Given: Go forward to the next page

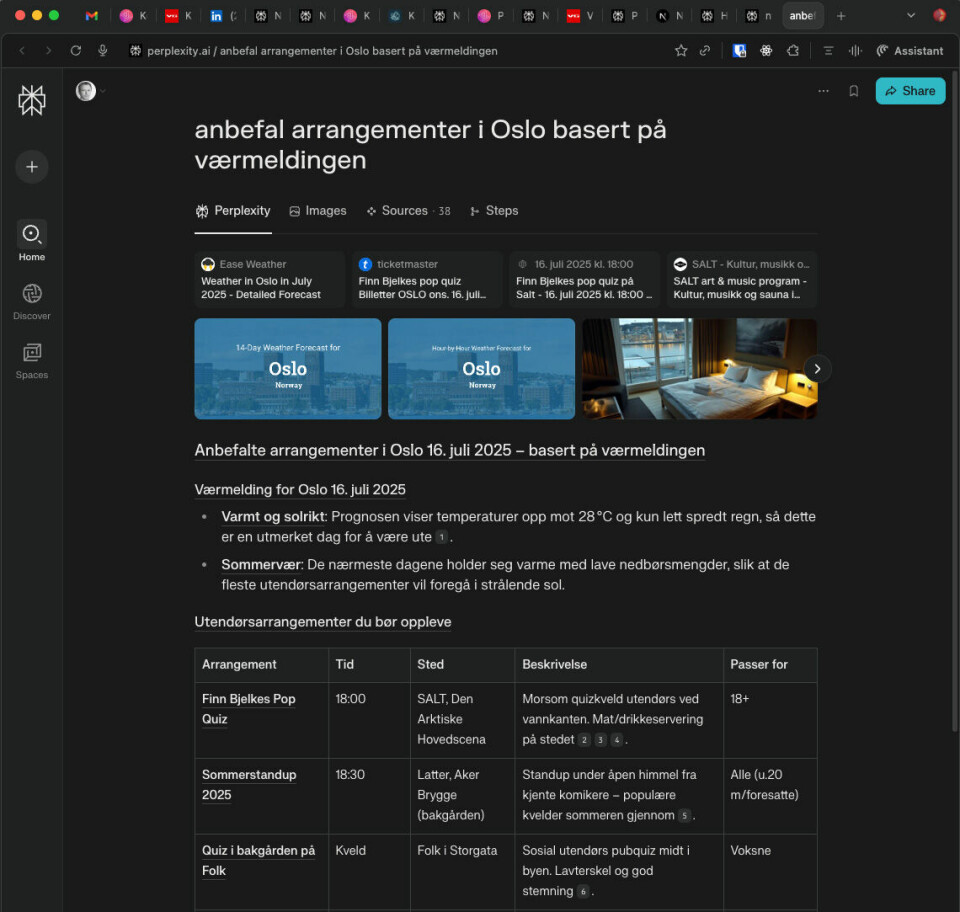Looking at the screenshot, I should click(x=48, y=51).
